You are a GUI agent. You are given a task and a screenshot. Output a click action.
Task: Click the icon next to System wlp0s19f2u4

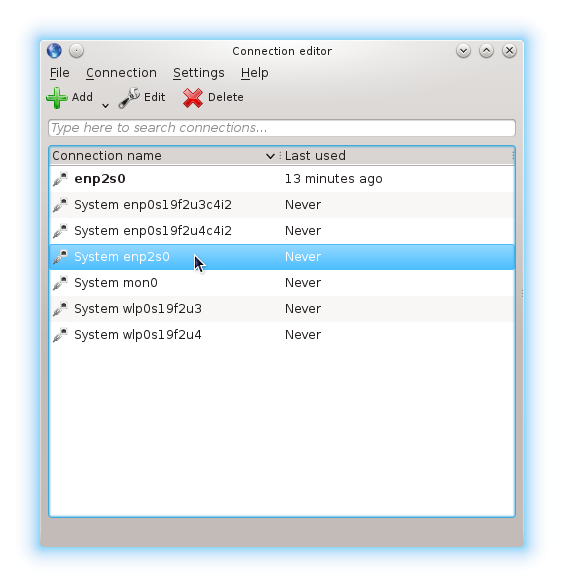pos(60,335)
